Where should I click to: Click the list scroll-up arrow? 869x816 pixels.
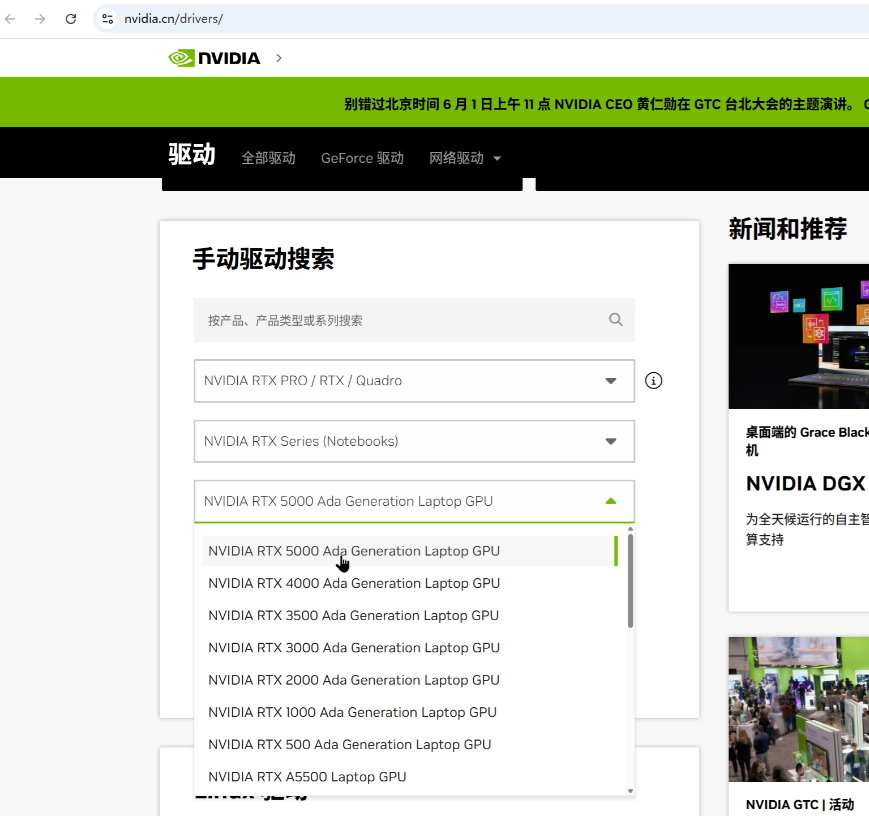coord(630,529)
